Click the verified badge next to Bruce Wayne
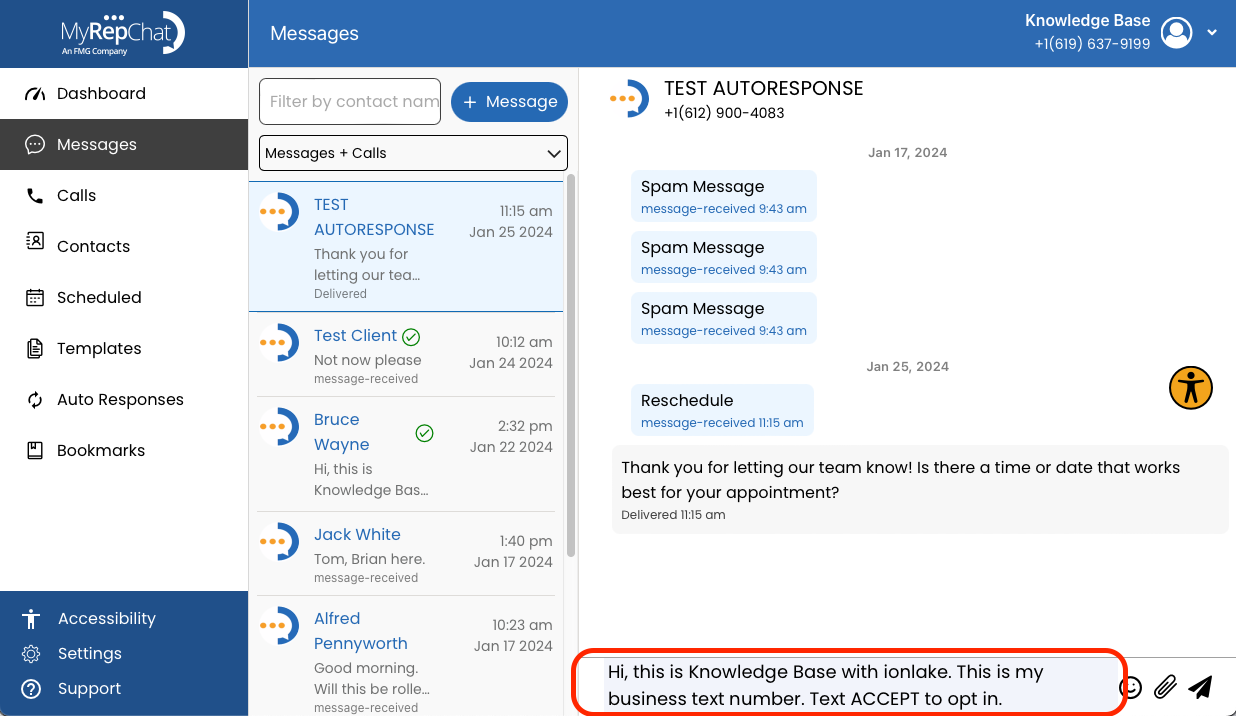The image size is (1236, 716). (424, 433)
